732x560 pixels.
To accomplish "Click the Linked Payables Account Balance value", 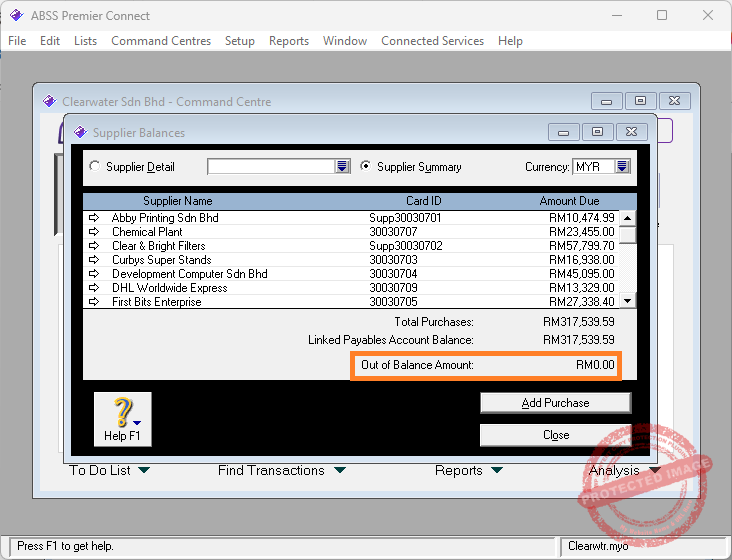I will tap(579, 340).
